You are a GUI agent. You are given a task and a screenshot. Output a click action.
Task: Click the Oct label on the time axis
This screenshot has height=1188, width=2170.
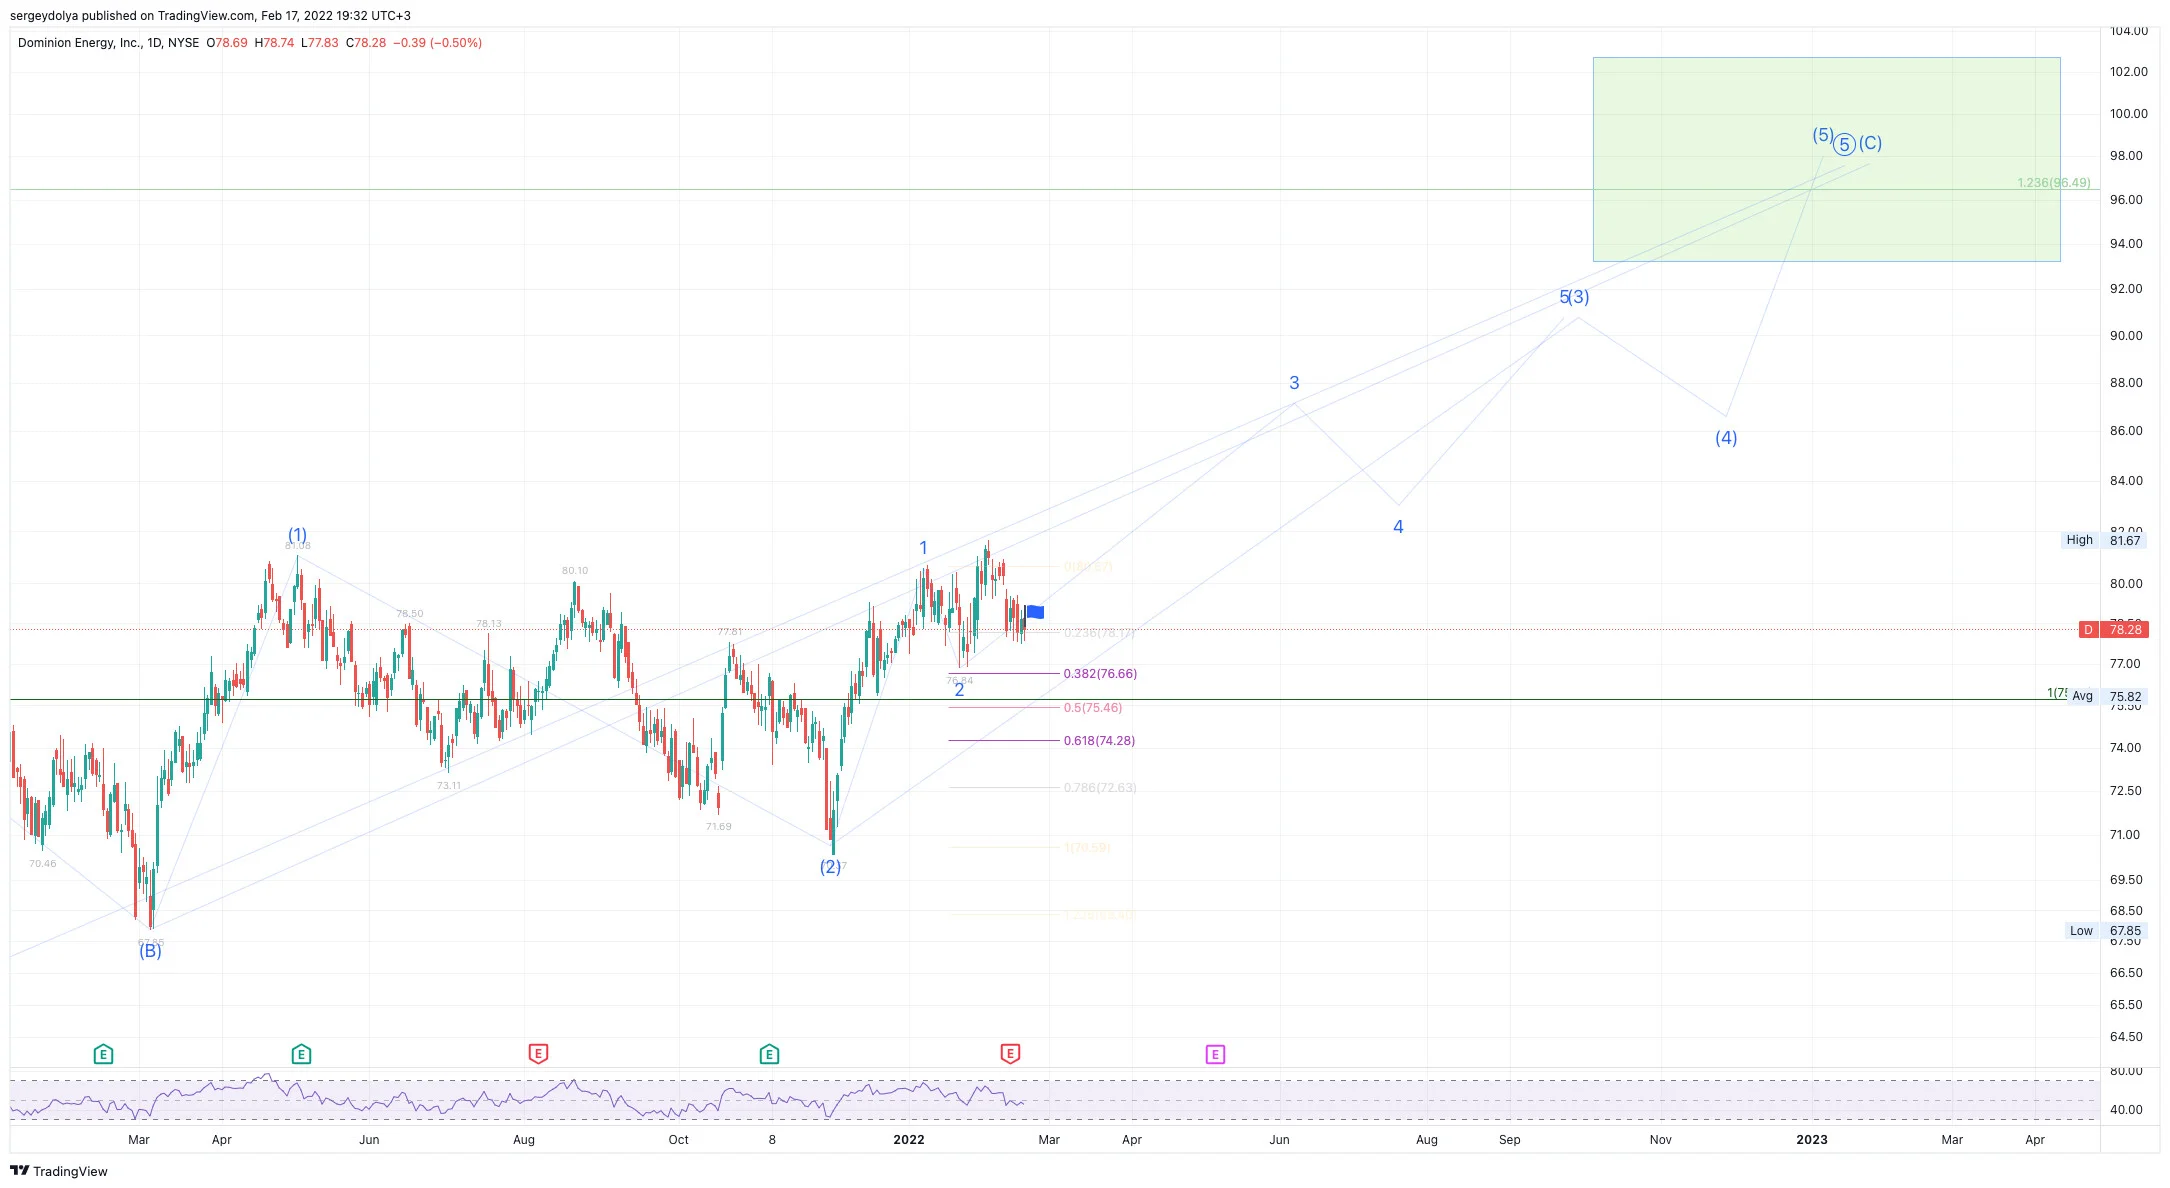[x=679, y=1140]
